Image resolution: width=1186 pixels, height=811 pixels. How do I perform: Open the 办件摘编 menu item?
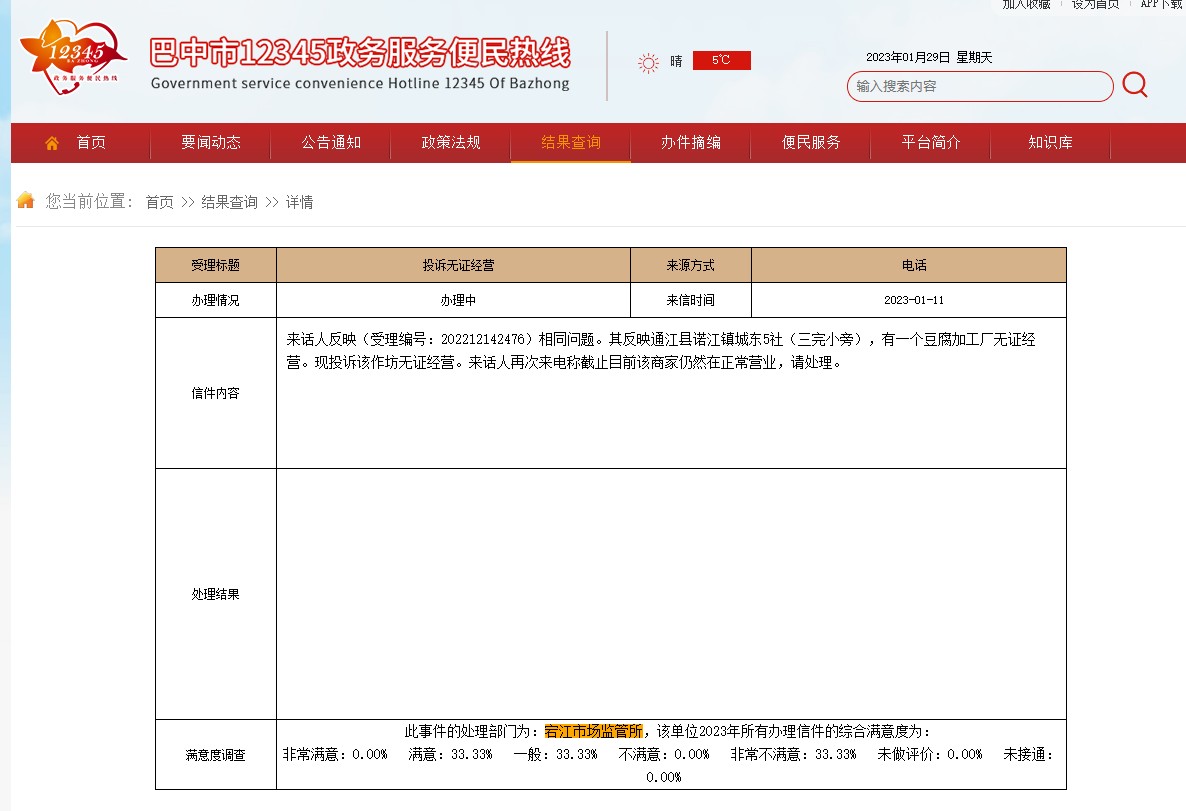pos(691,142)
